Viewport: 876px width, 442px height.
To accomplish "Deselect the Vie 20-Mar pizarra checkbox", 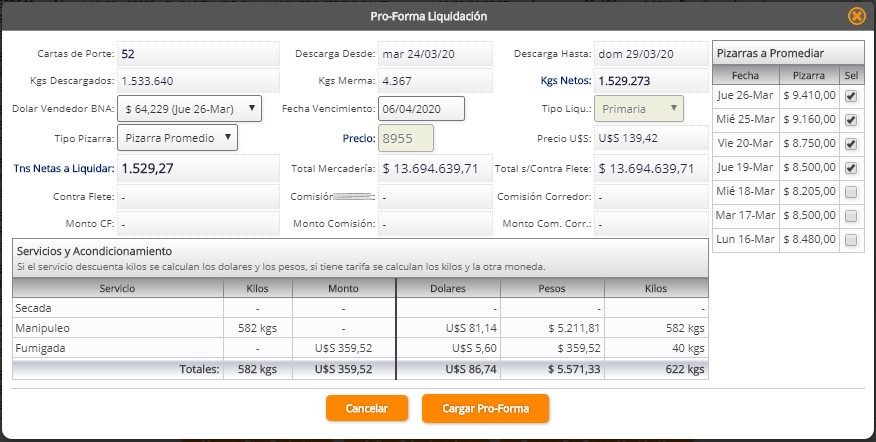I will click(851, 144).
